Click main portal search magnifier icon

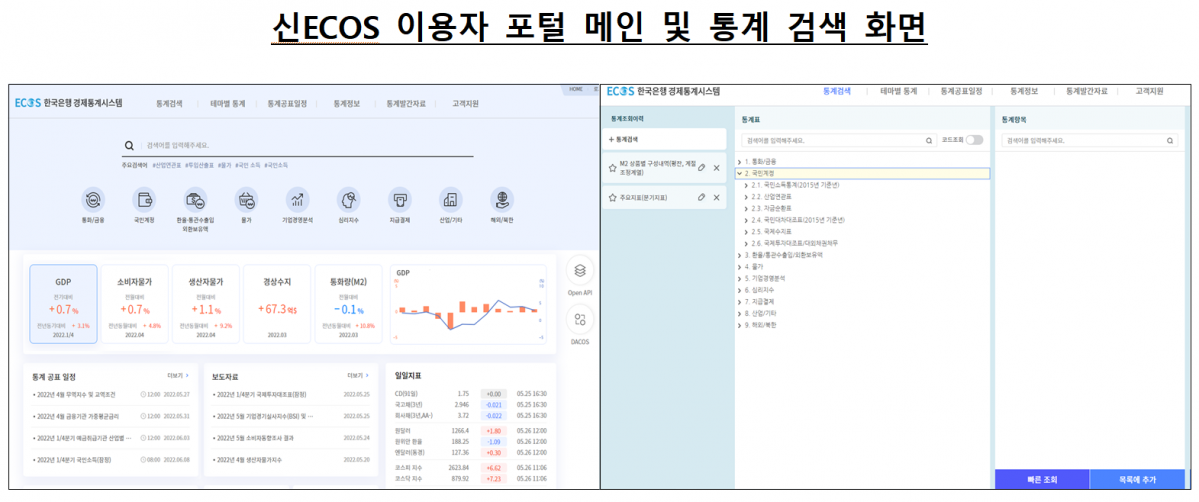tap(129, 145)
